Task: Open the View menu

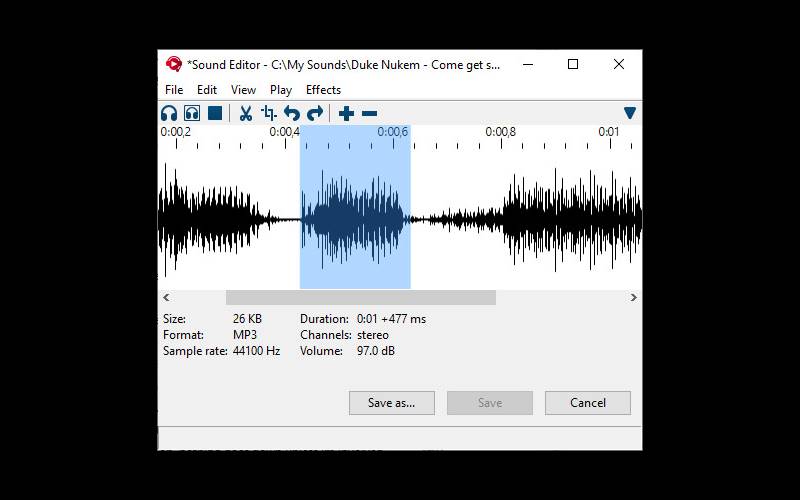Action: point(243,90)
